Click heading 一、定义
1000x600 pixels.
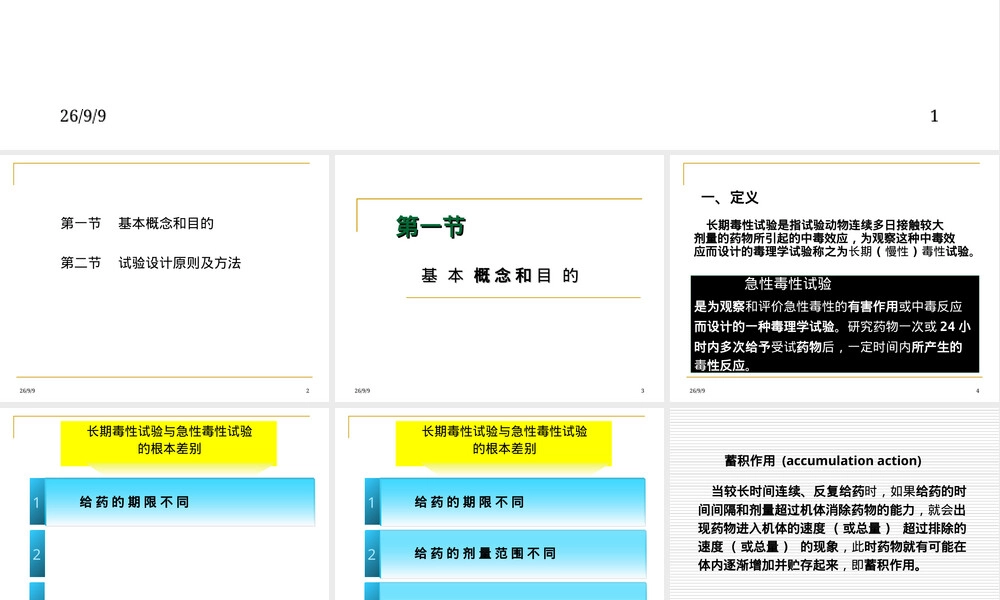click(730, 198)
